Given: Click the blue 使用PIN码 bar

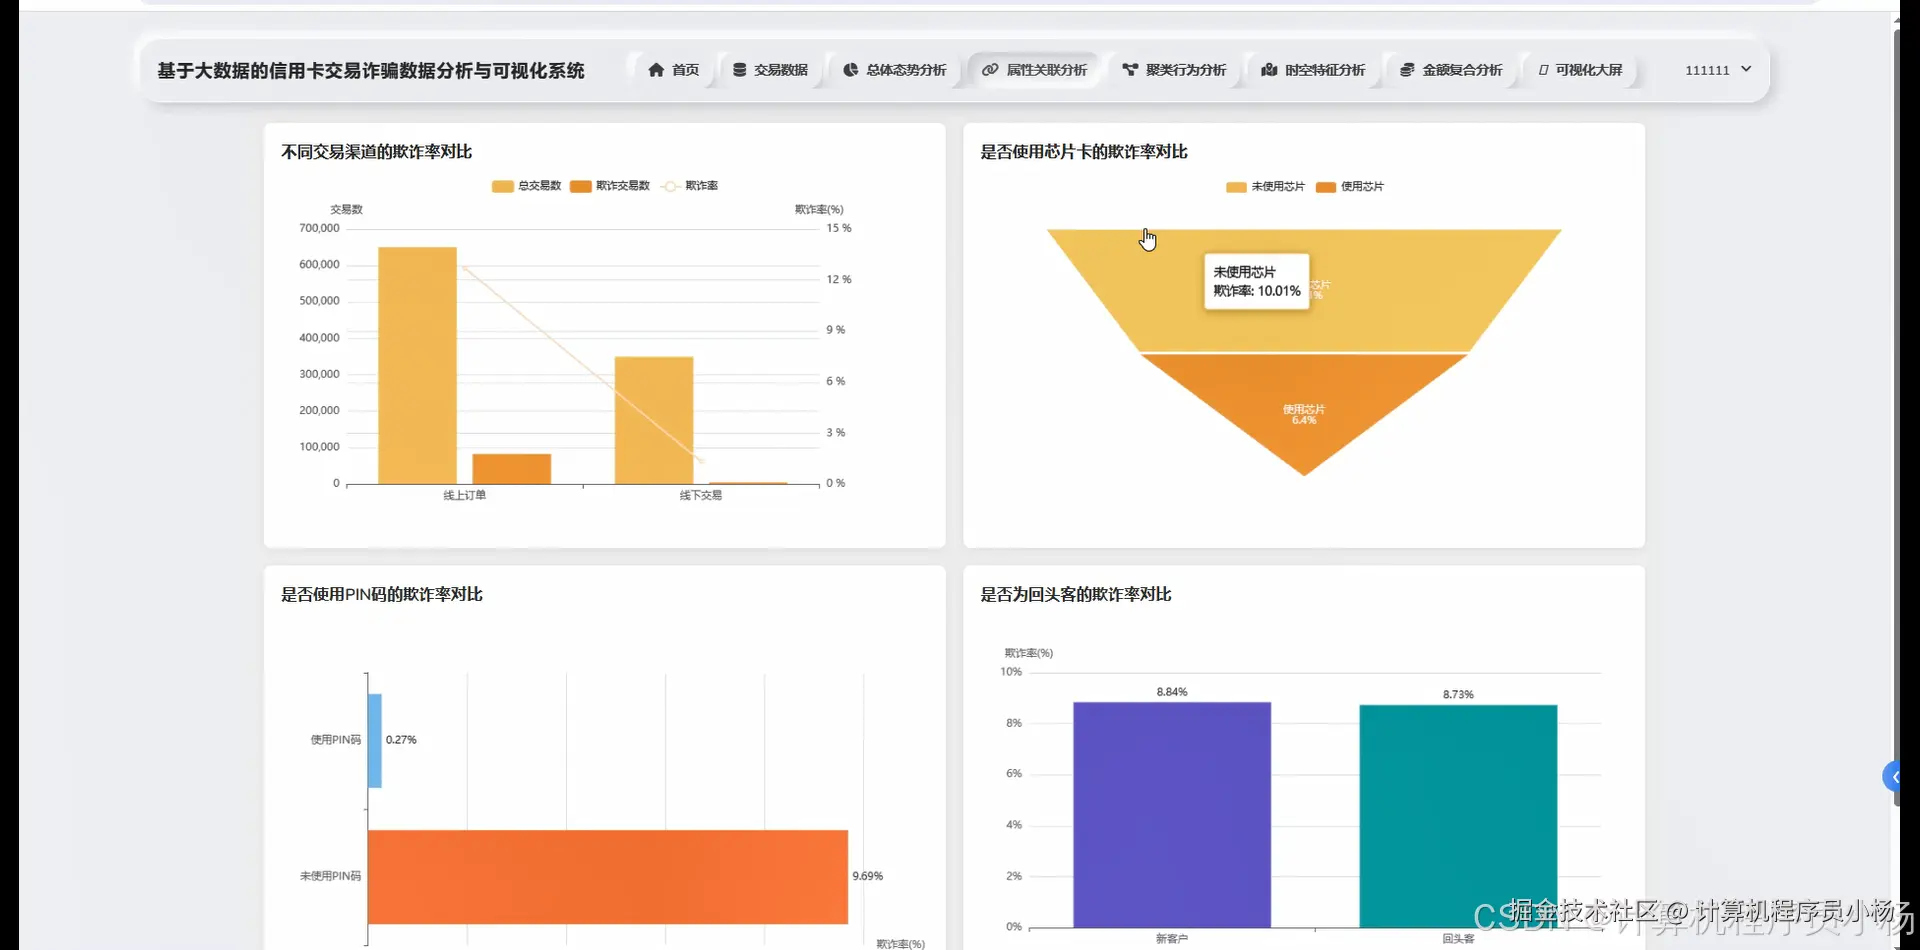Looking at the screenshot, I should 375,740.
